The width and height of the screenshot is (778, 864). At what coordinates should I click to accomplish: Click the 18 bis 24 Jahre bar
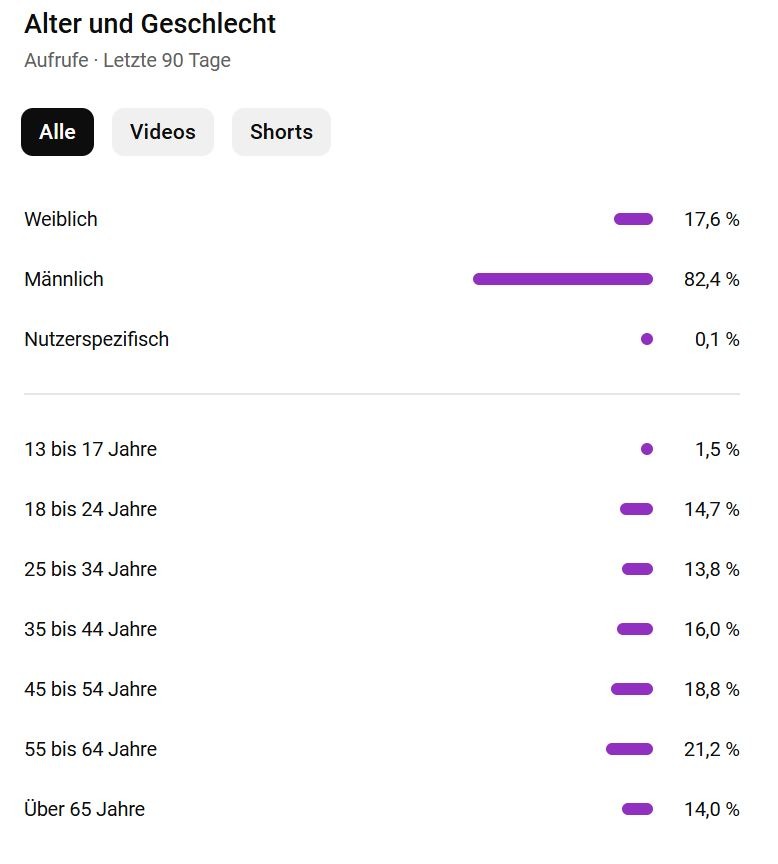click(x=636, y=509)
